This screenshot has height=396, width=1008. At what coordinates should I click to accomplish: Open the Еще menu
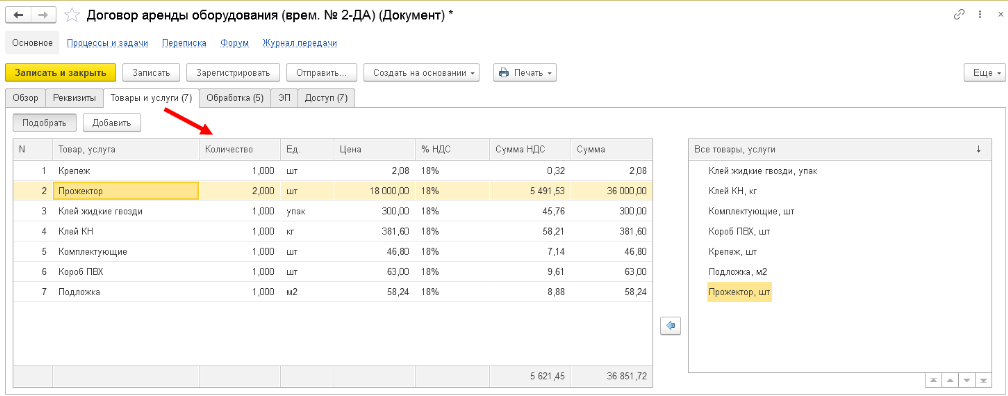[983, 73]
